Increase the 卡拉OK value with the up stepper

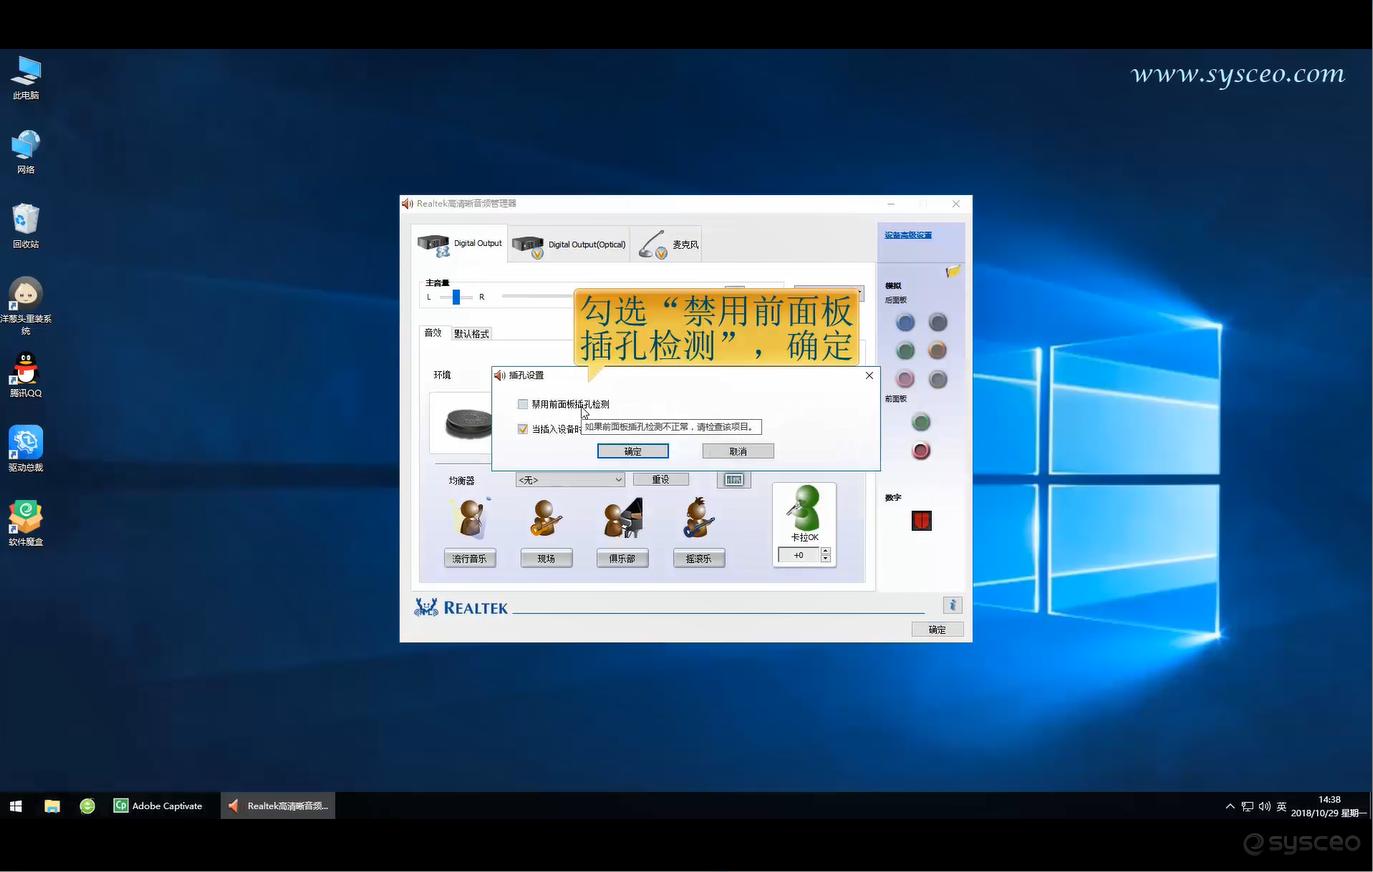[x=825, y=551]
